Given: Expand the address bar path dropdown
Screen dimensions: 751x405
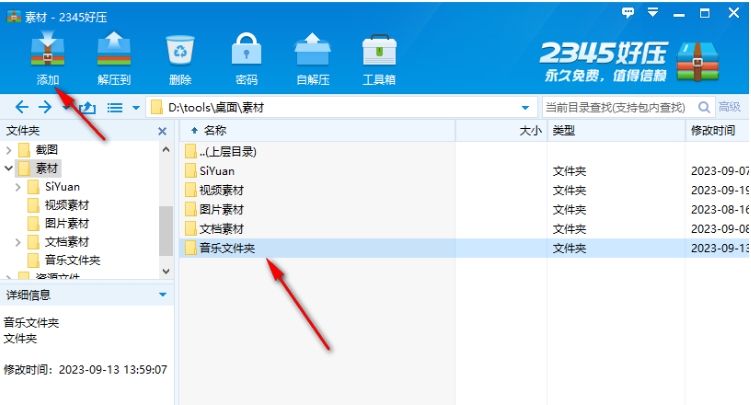Looking at the screenshot, I should [526, 107].
